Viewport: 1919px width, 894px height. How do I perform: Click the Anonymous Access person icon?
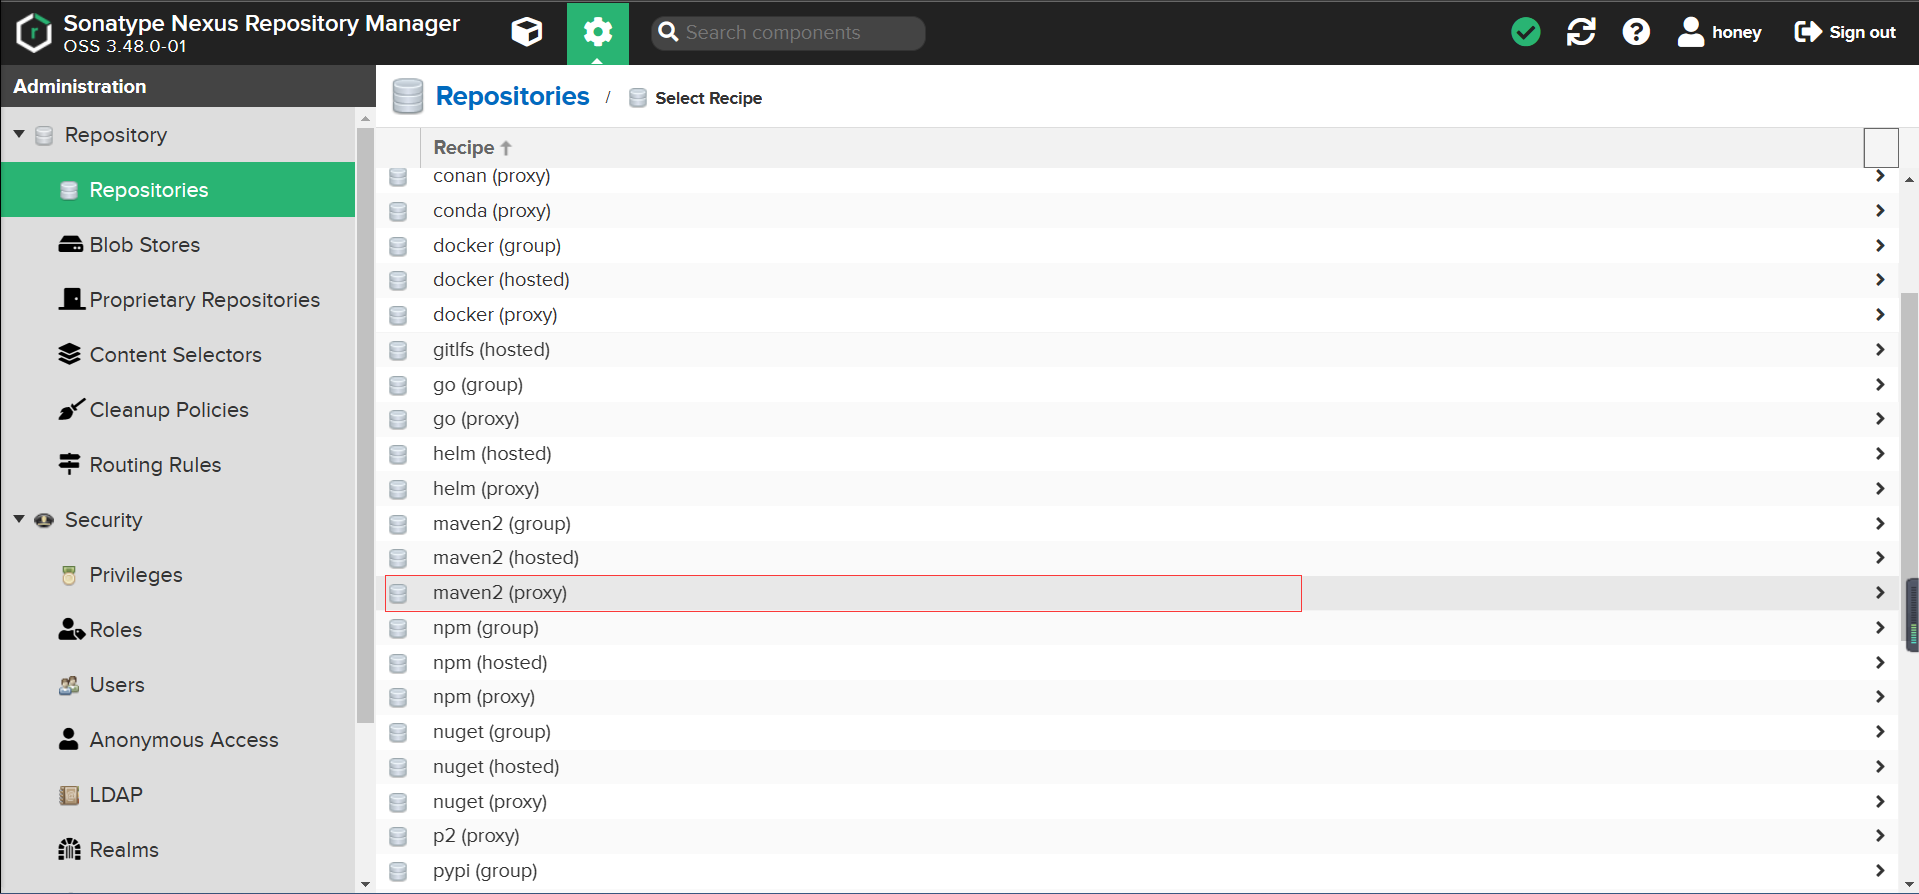pyautogui.click(x=68, y=739)
